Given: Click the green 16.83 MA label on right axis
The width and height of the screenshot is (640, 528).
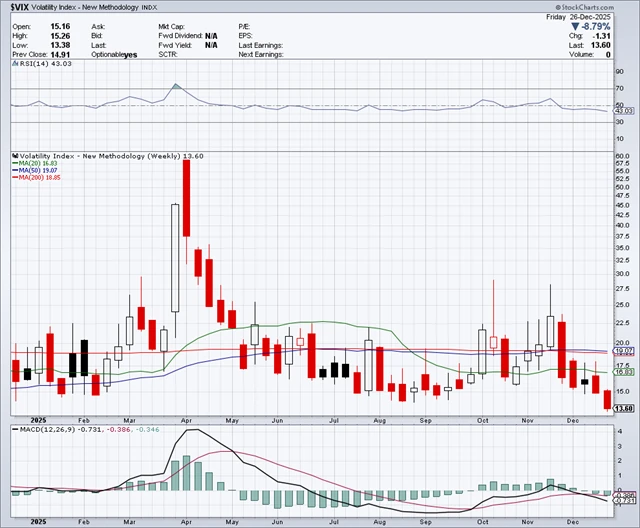Looking at the screenshot, I should point(624,371).
